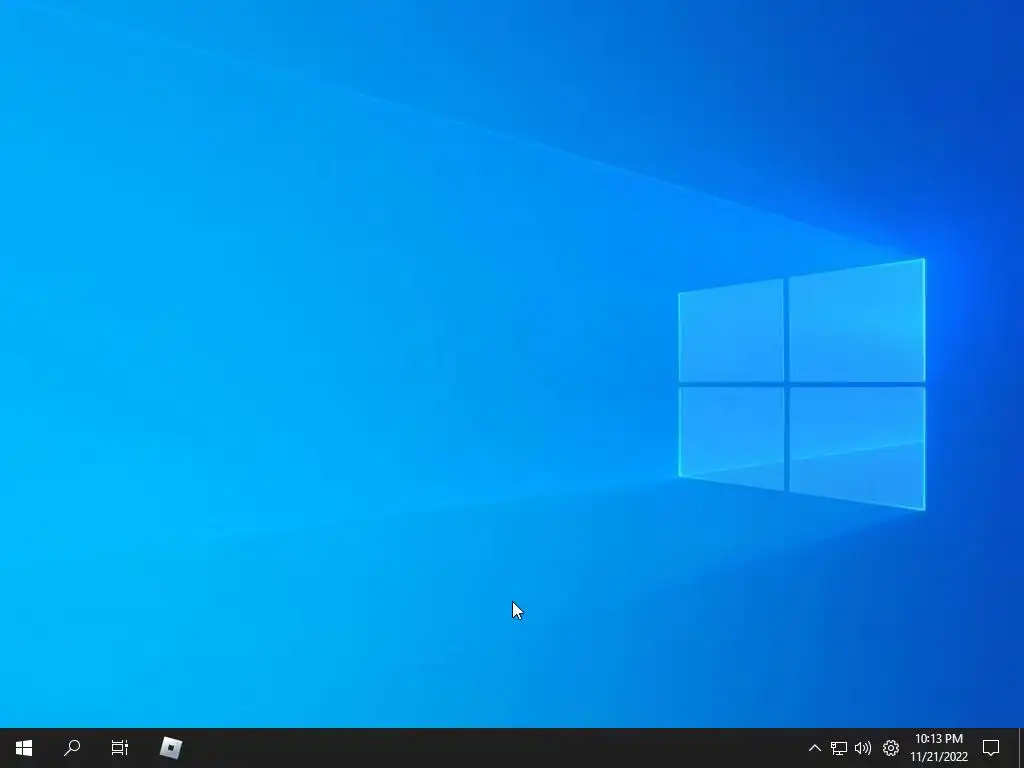Viewport: 1024px width, 768px height.
Task: Click the settings gear tray icon
Action: [x=891, y=748]
